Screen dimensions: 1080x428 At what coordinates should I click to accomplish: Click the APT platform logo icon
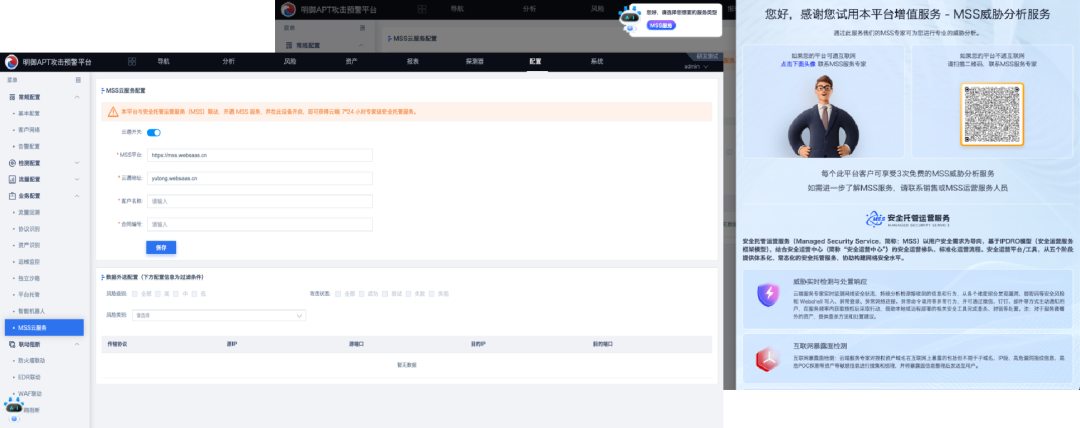(x=12, y=62)
